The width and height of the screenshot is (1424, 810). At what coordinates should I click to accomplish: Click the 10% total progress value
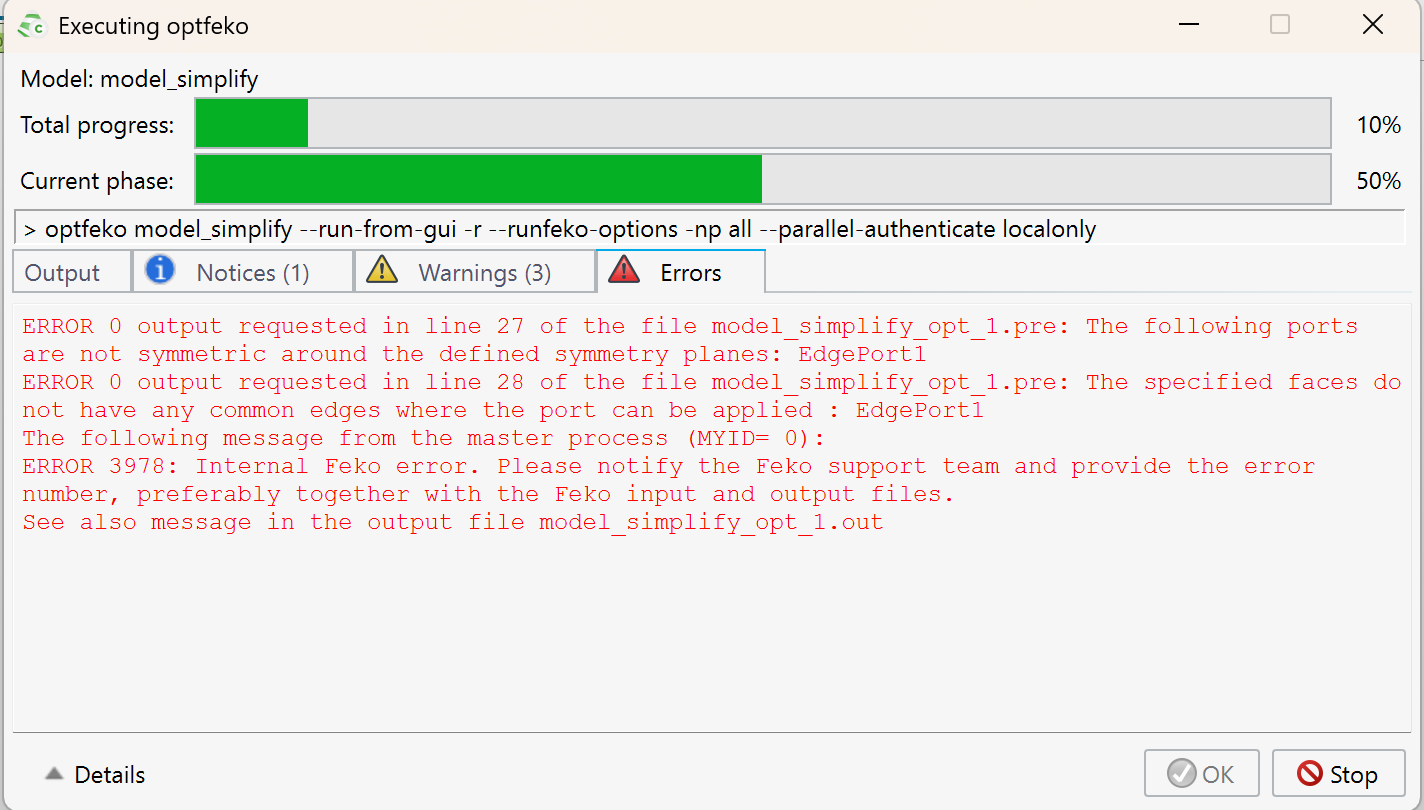1378,125
